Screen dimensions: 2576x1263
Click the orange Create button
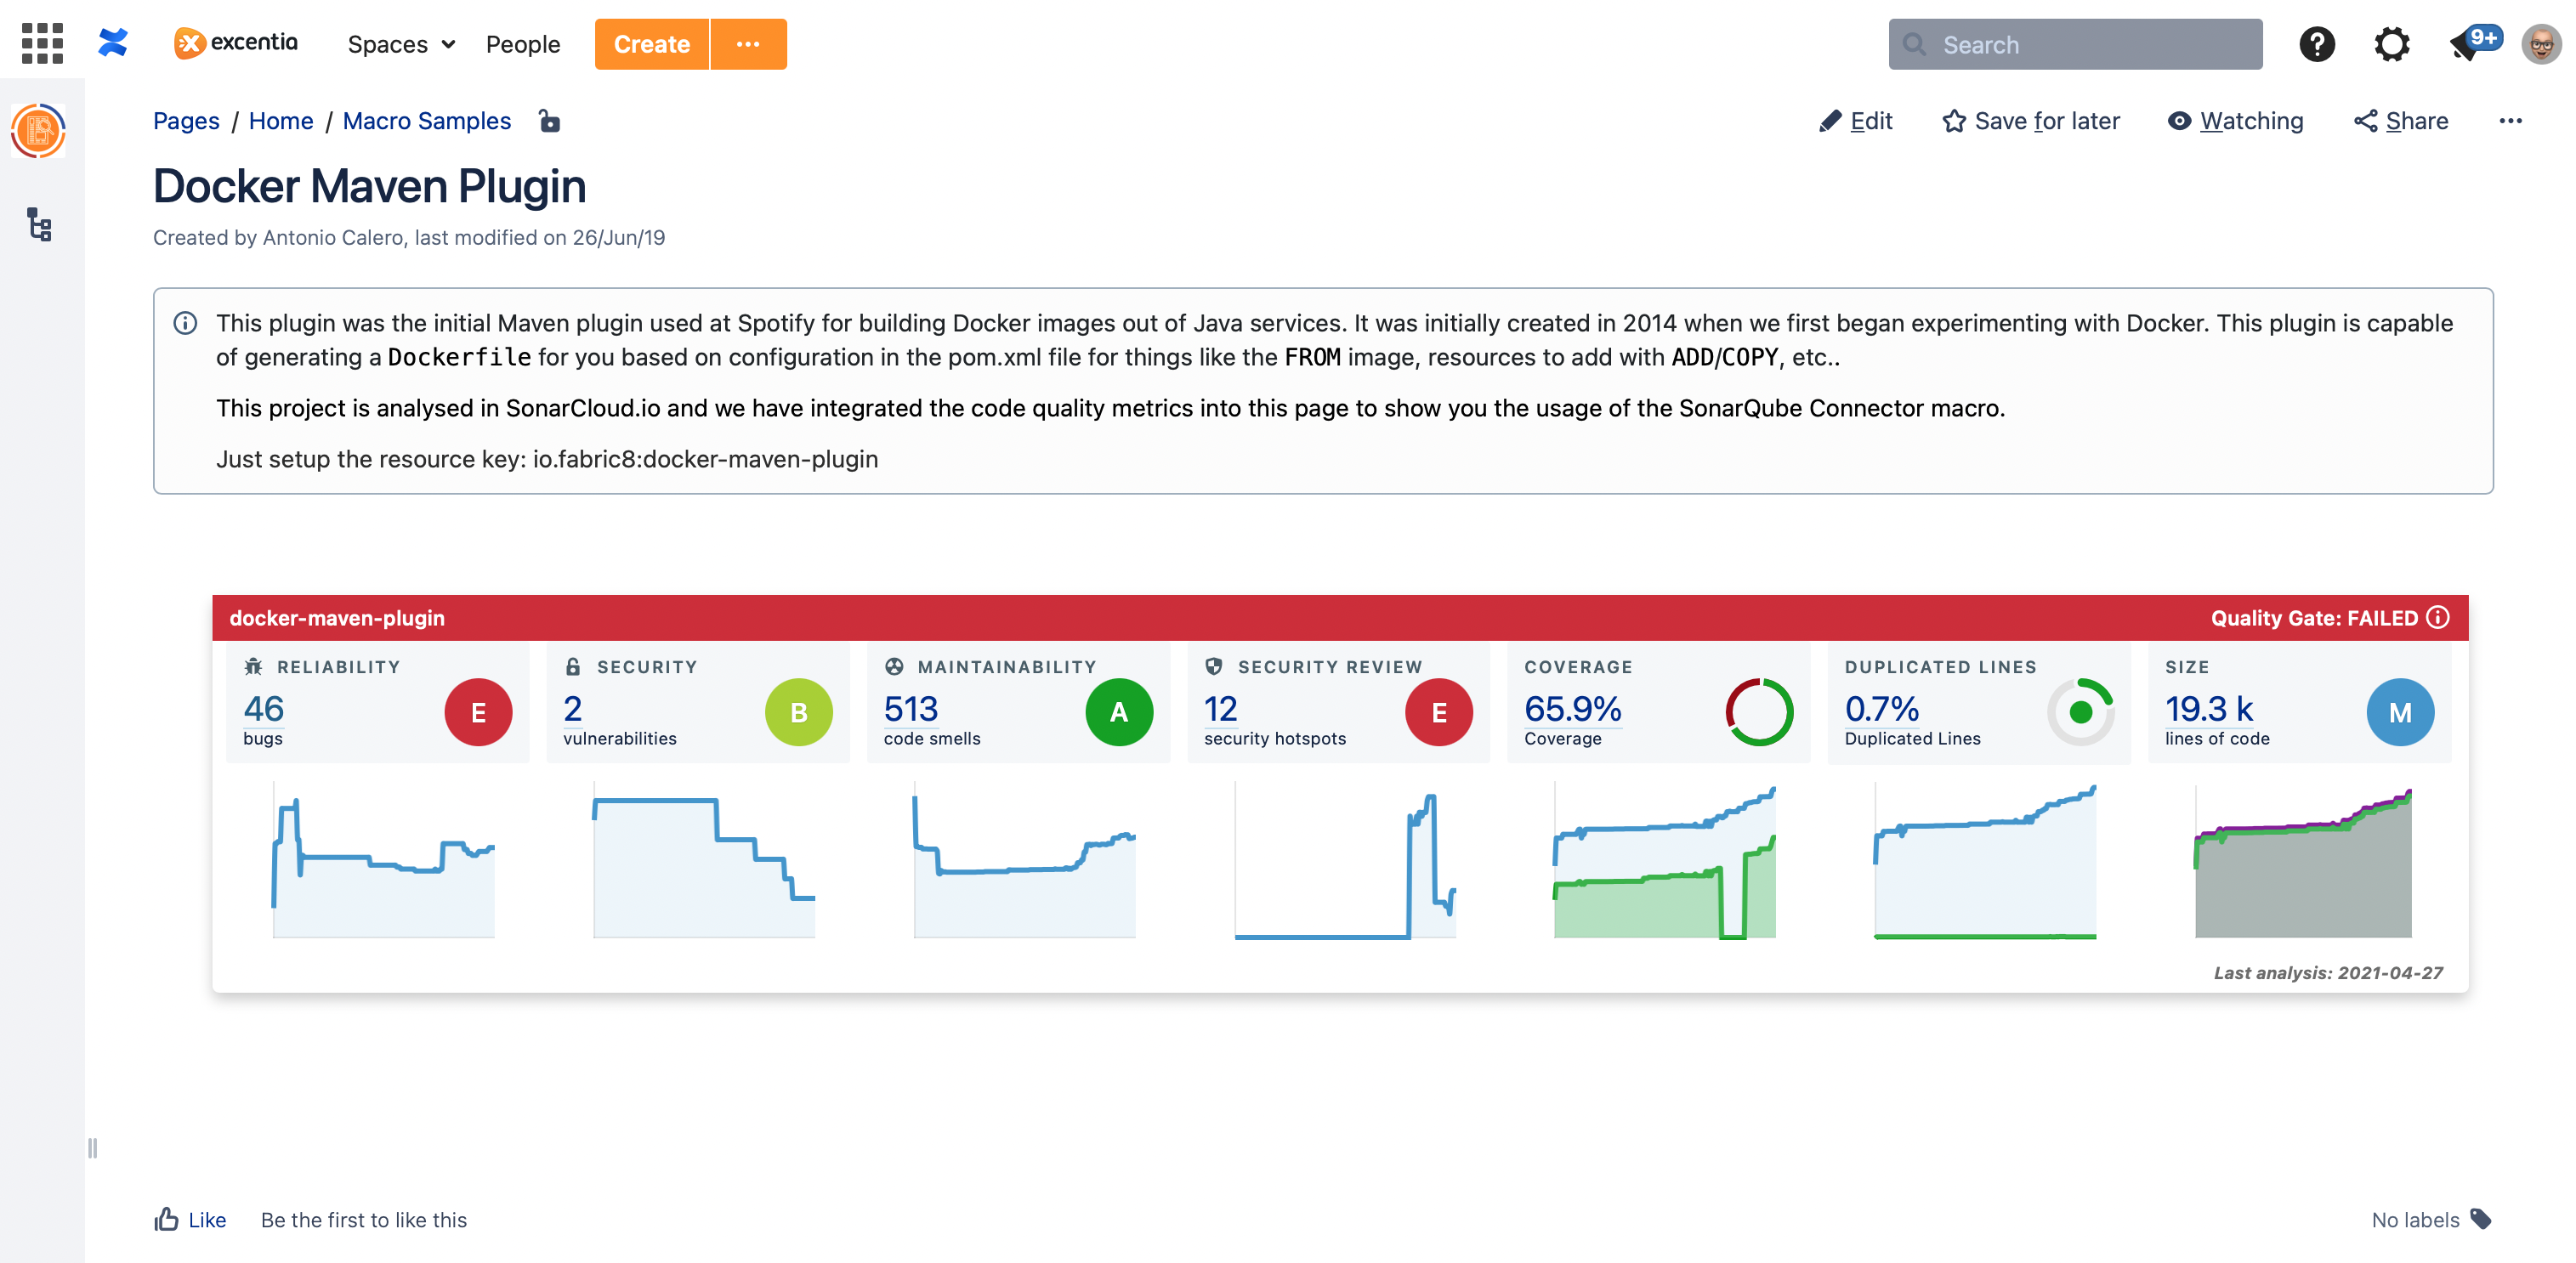pos(651,44)
